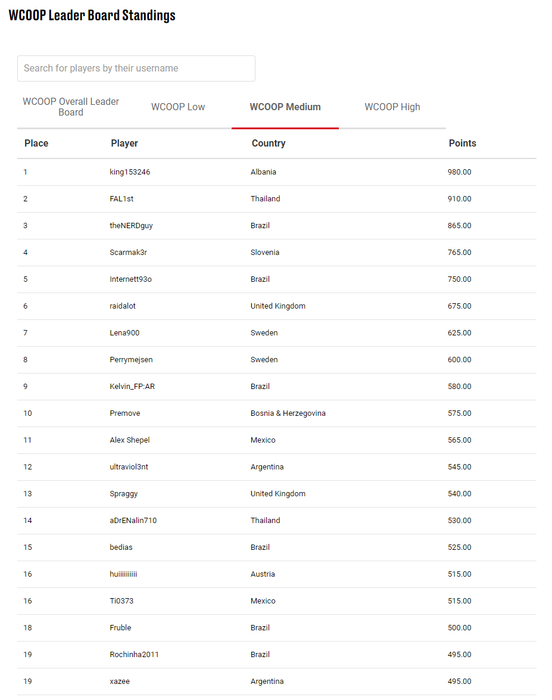
Task: Click the player username search field
Action: click(x=136, y=68)
